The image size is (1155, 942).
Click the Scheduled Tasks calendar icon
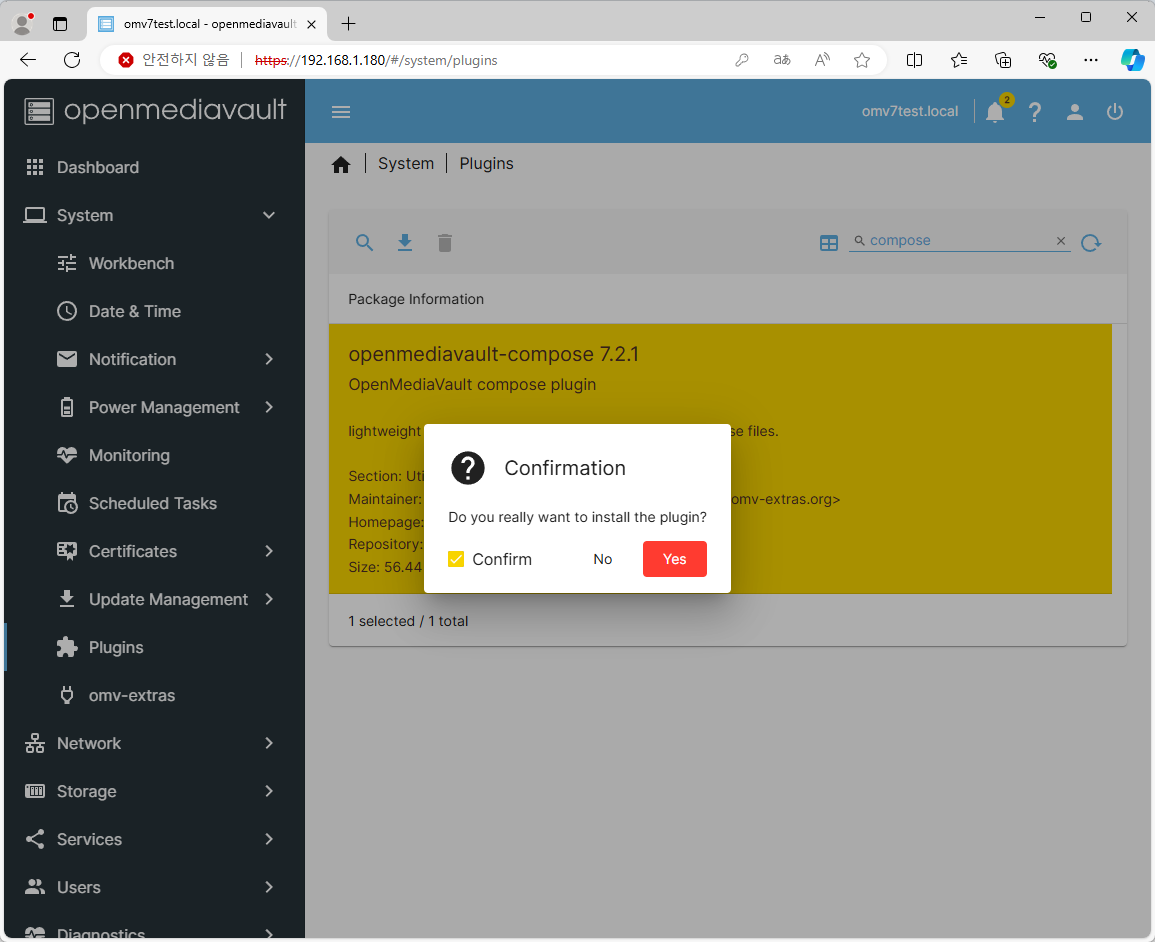coord(67,503)
